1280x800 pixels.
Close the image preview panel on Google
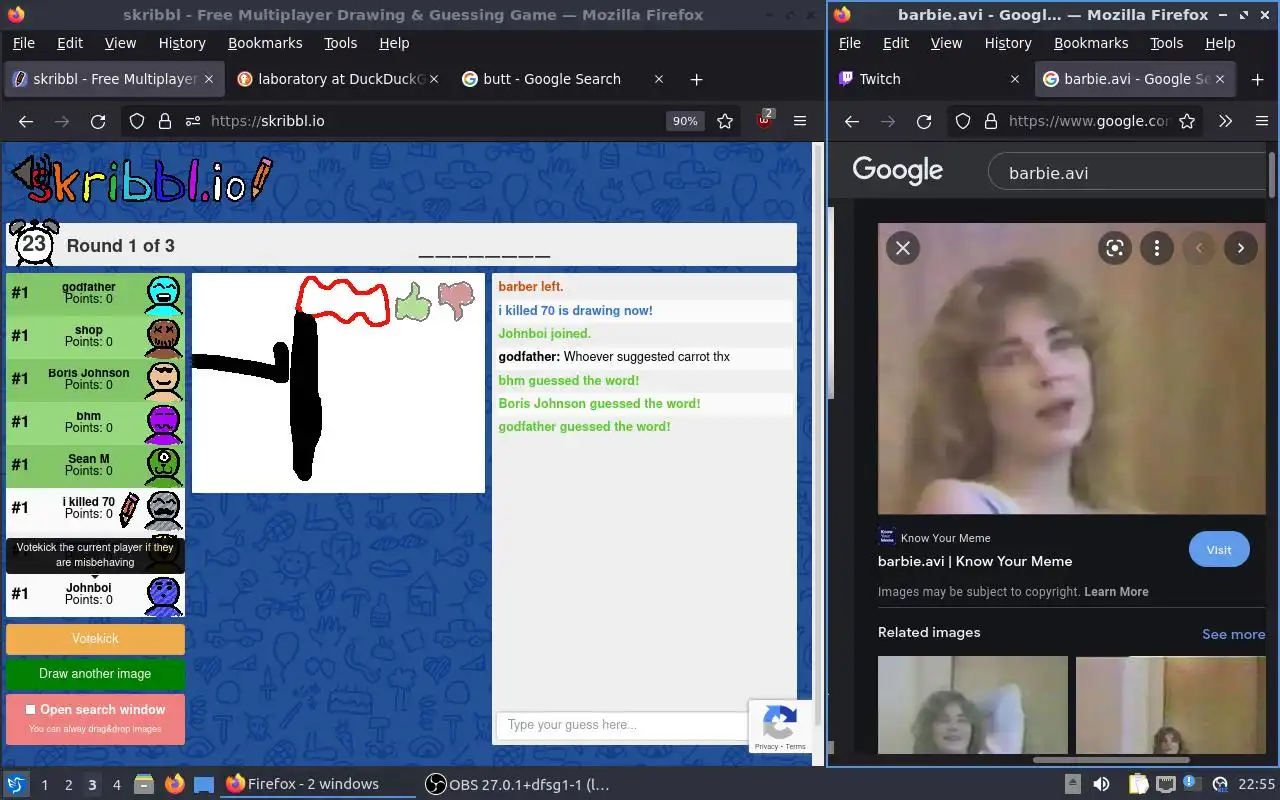click(903, 248)
